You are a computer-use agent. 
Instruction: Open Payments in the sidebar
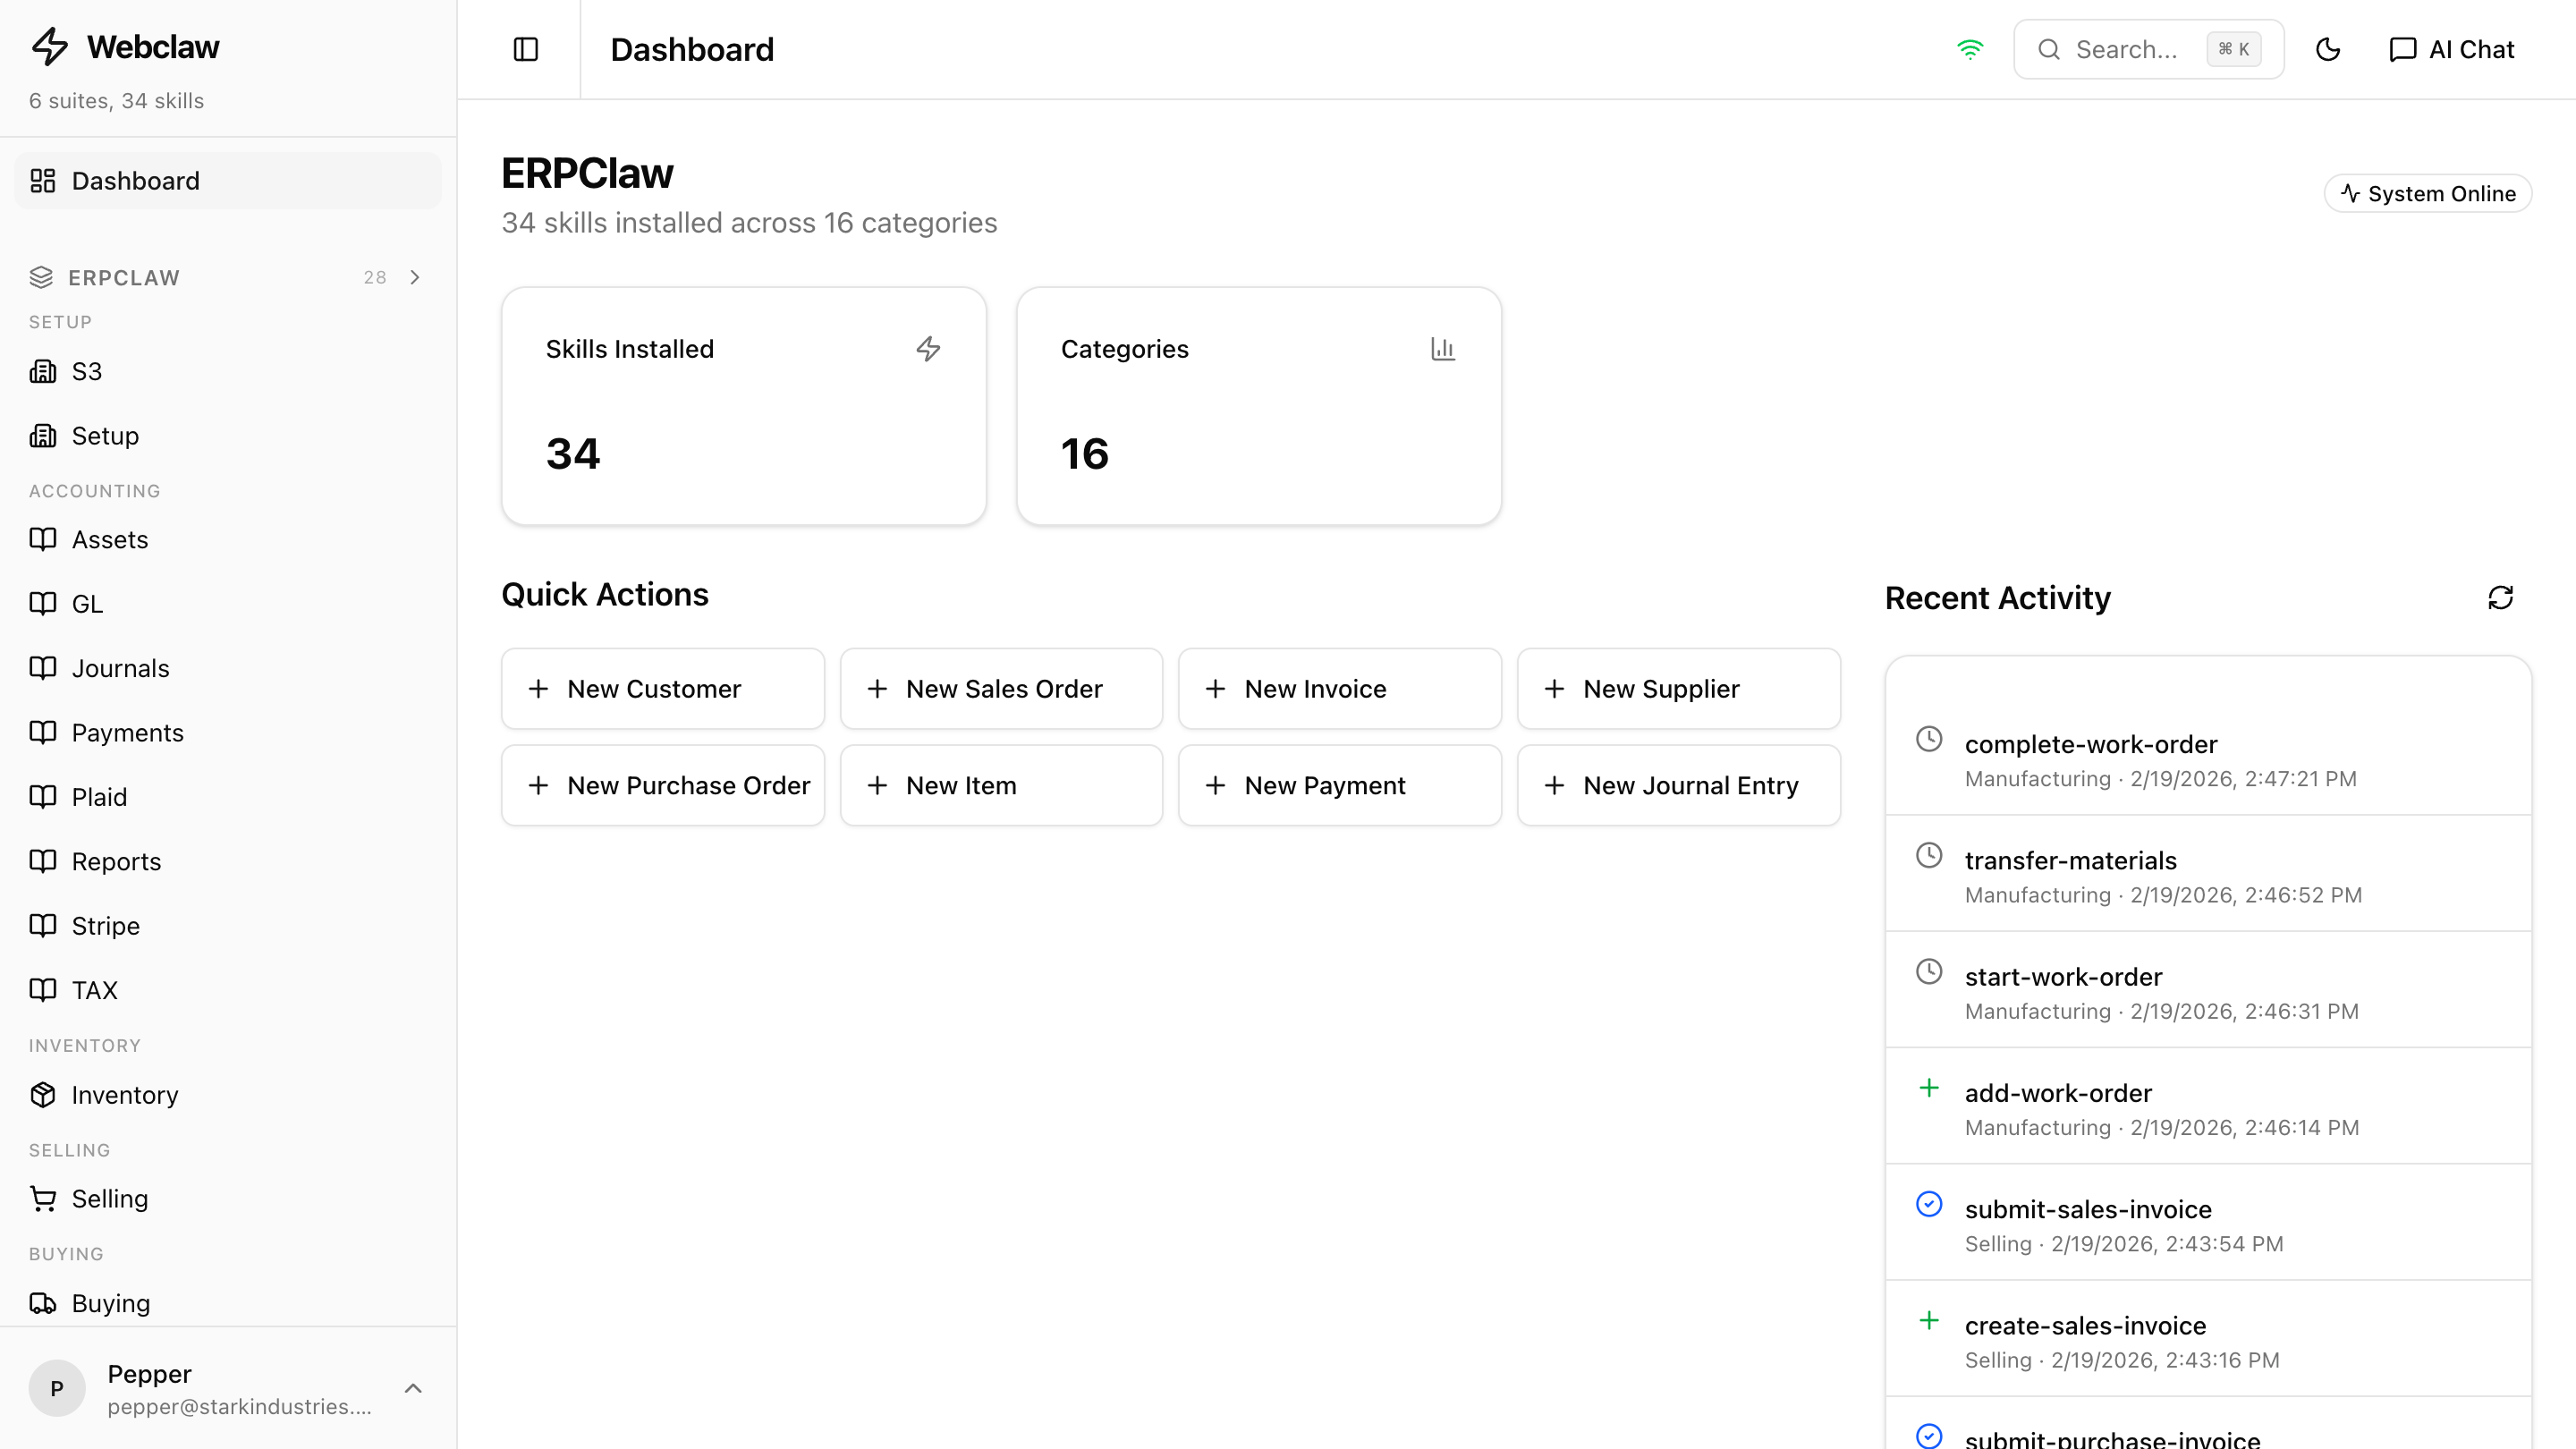click(228, 733)
